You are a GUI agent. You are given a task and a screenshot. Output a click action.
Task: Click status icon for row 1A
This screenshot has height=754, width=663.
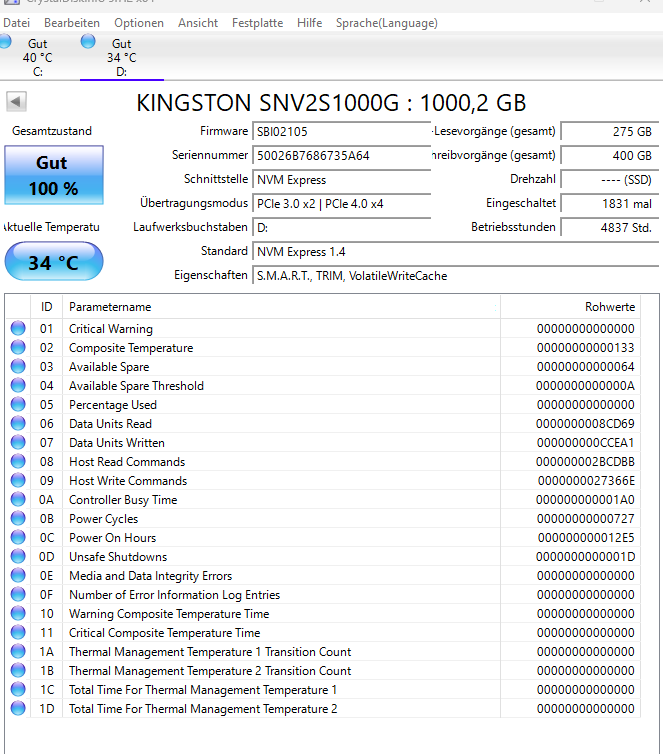point(18,651)
